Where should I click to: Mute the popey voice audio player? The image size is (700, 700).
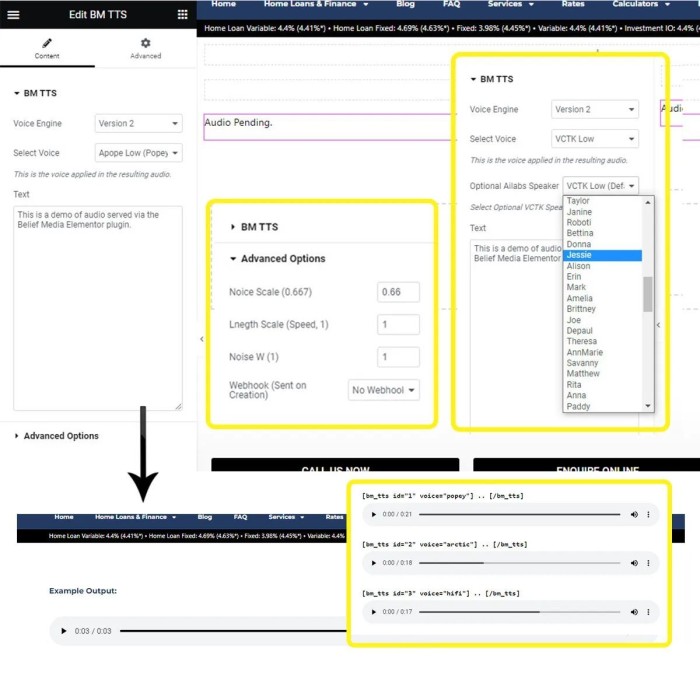coord(634,514)
